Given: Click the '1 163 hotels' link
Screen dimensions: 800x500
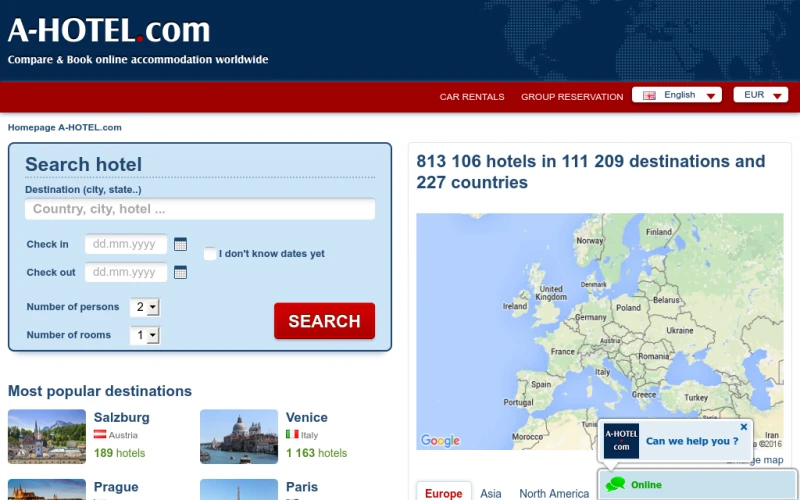Looking at the screenshot, I should 316,453.
